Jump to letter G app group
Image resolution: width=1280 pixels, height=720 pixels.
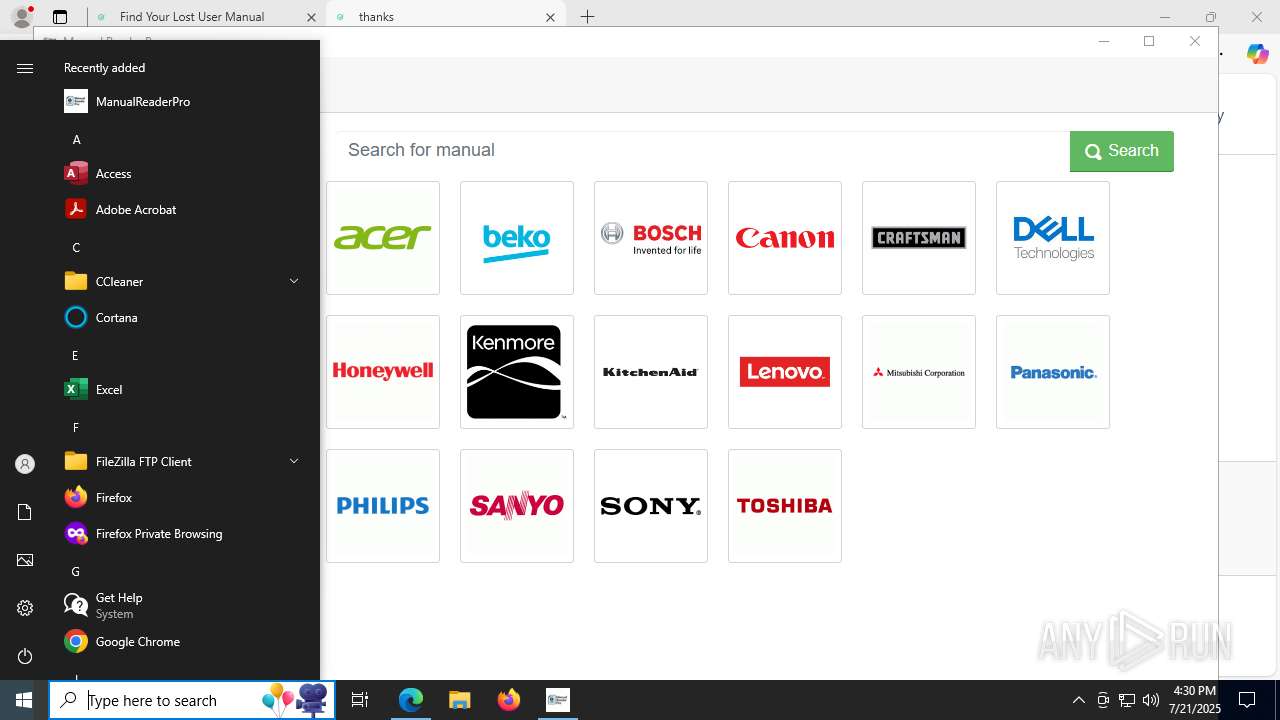(x=75, y=572)
